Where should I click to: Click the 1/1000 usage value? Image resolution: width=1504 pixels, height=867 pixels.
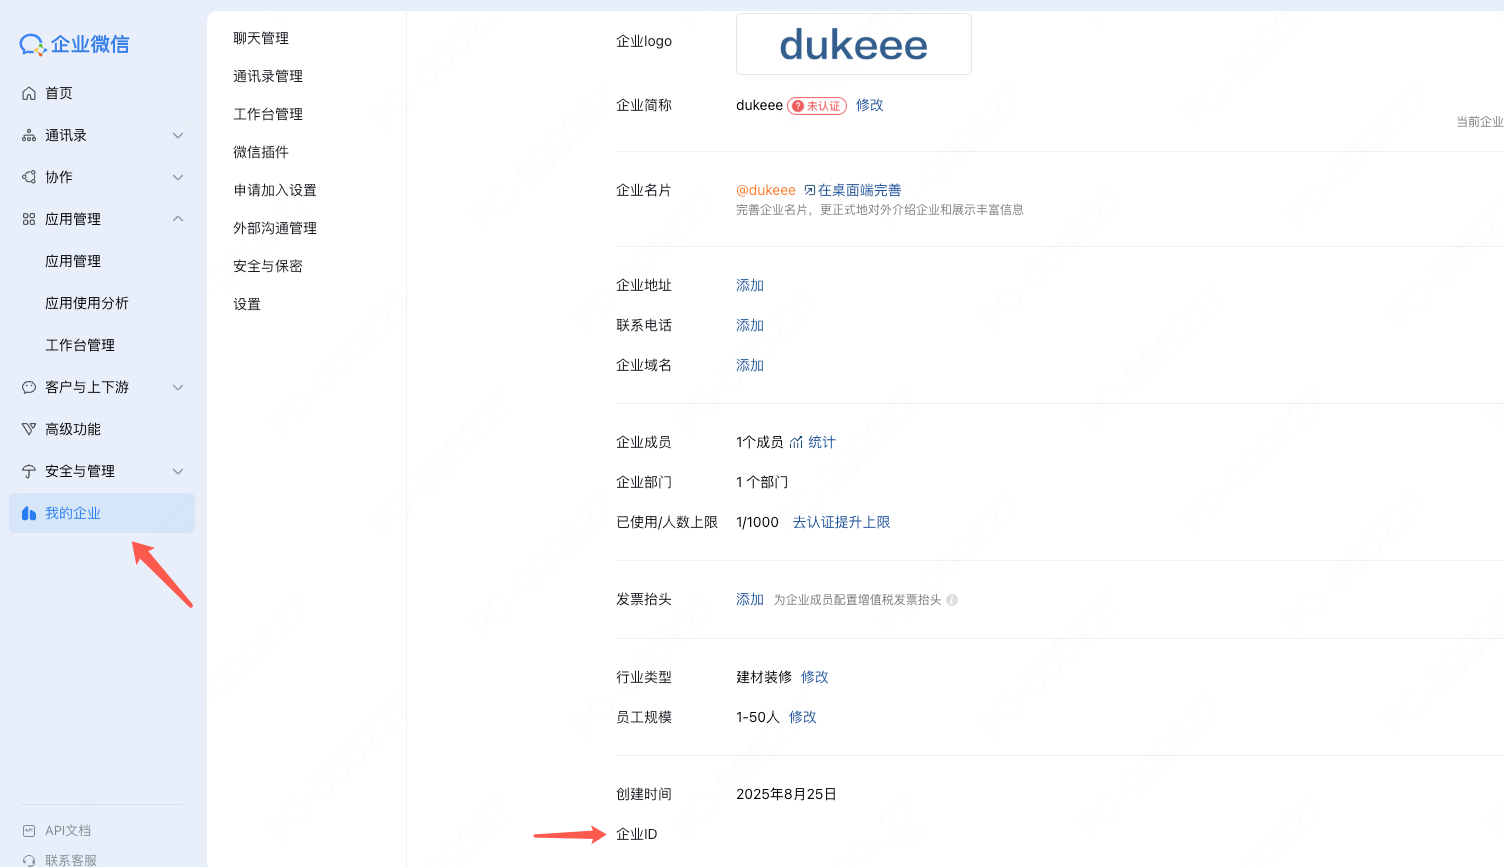pyautogui.click(x=757, y=522)
